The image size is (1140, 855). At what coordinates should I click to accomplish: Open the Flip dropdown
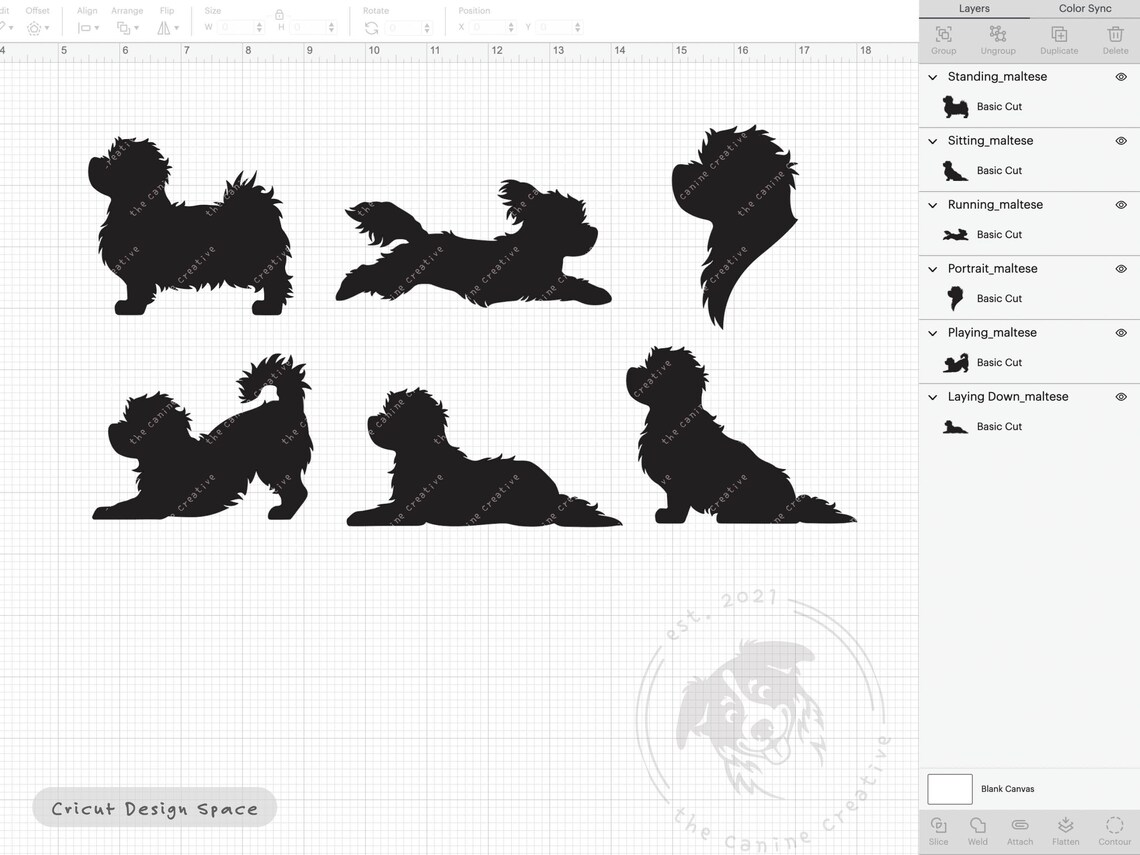click(167, 27)
